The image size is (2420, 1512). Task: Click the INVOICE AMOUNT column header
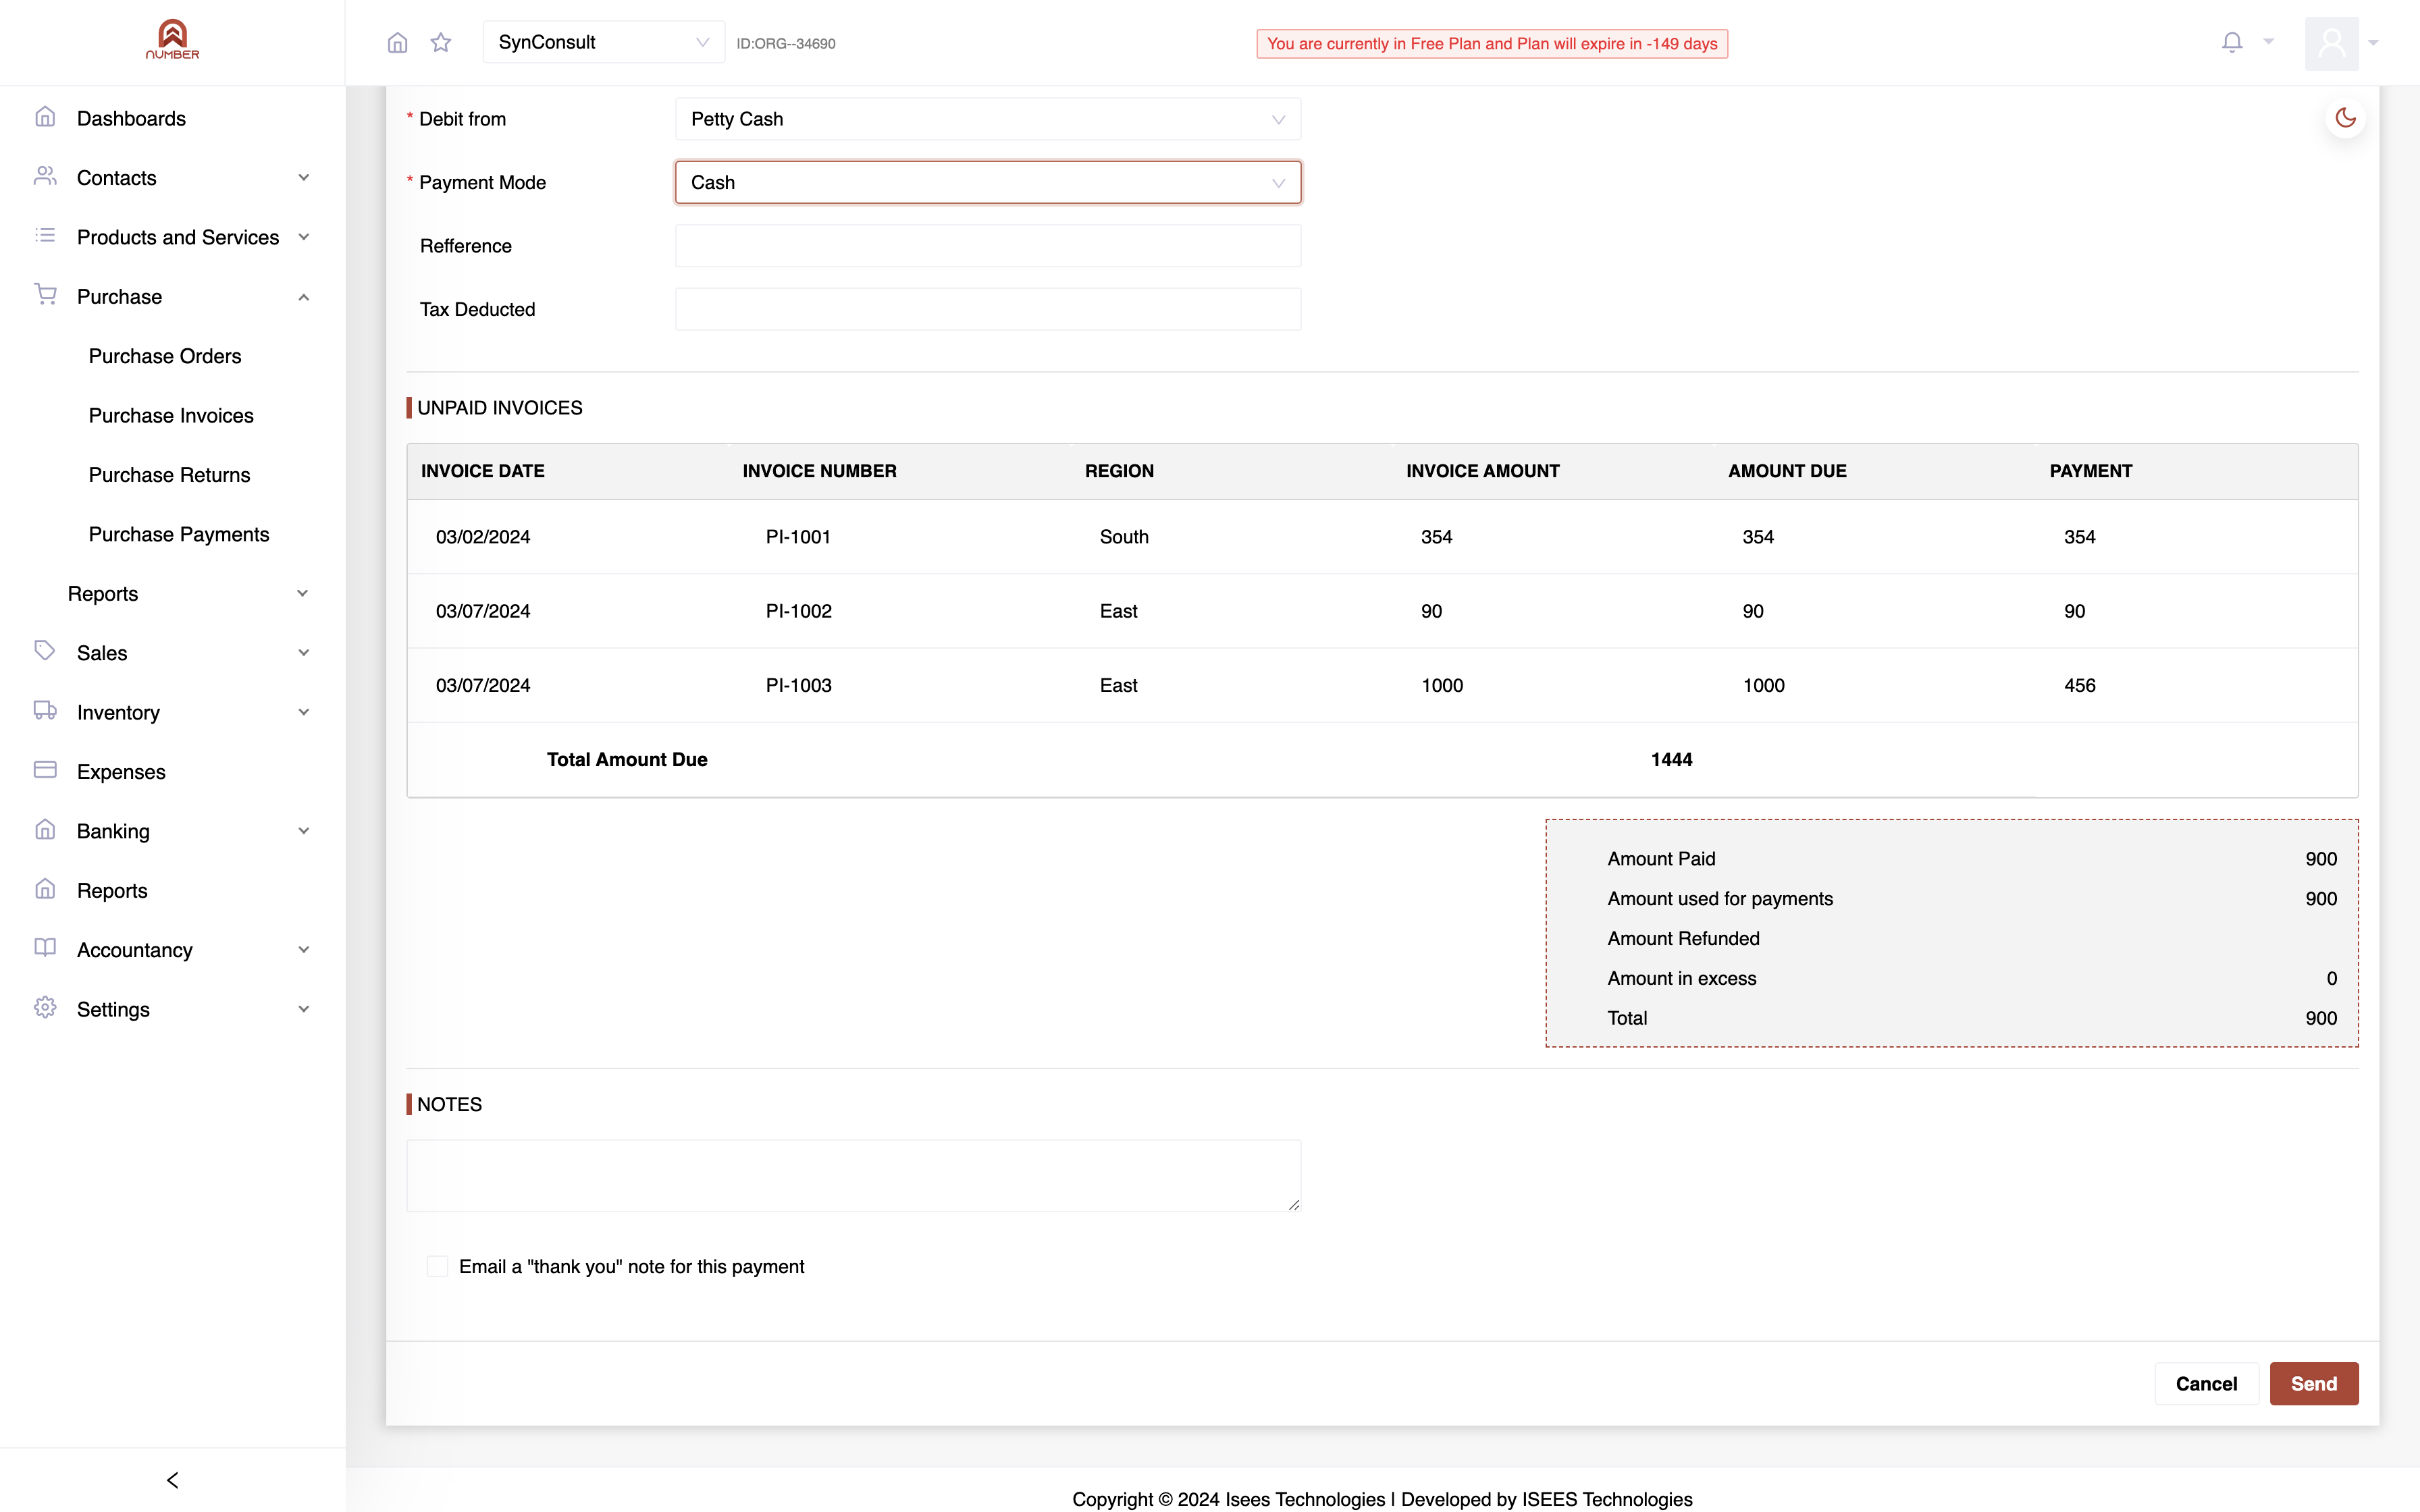(x=1482, y=471)
